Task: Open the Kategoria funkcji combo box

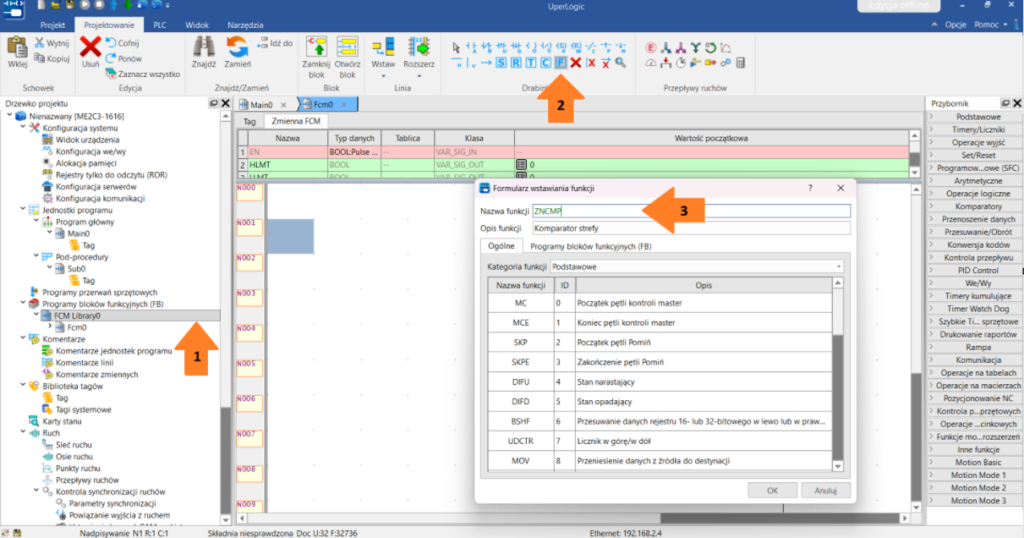Action: pos(697,266)
